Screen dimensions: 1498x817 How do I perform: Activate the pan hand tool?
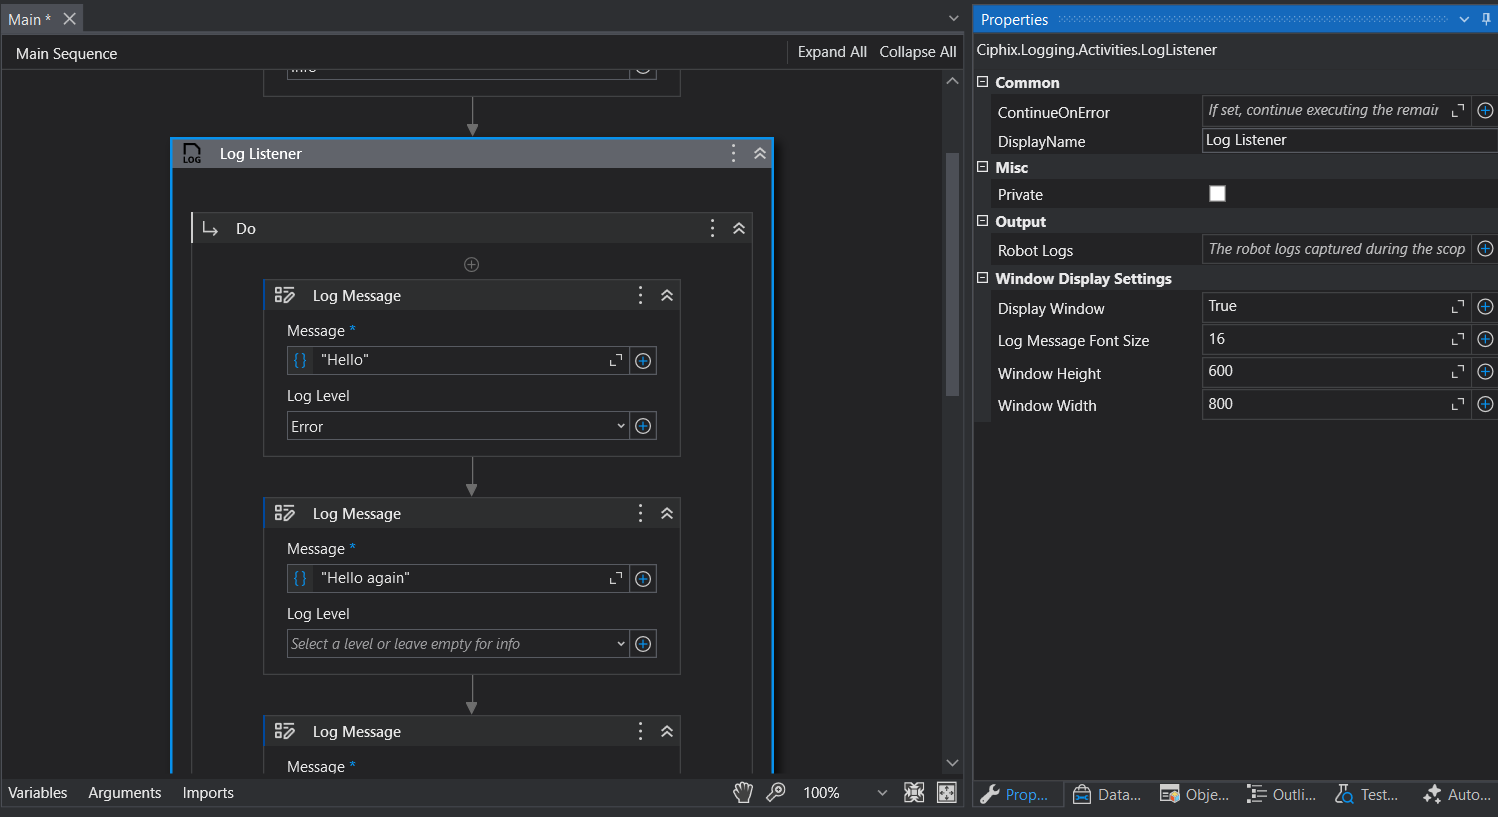point(743,793)
